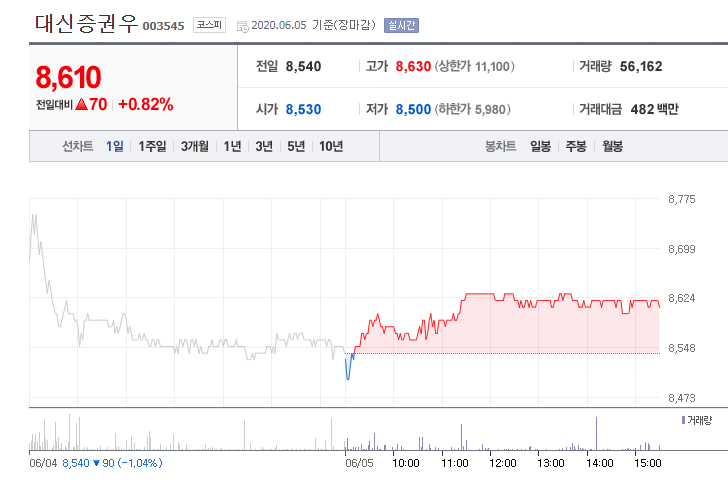
Task: Click the 10:00 time axis label
Action: coord(406,463)
